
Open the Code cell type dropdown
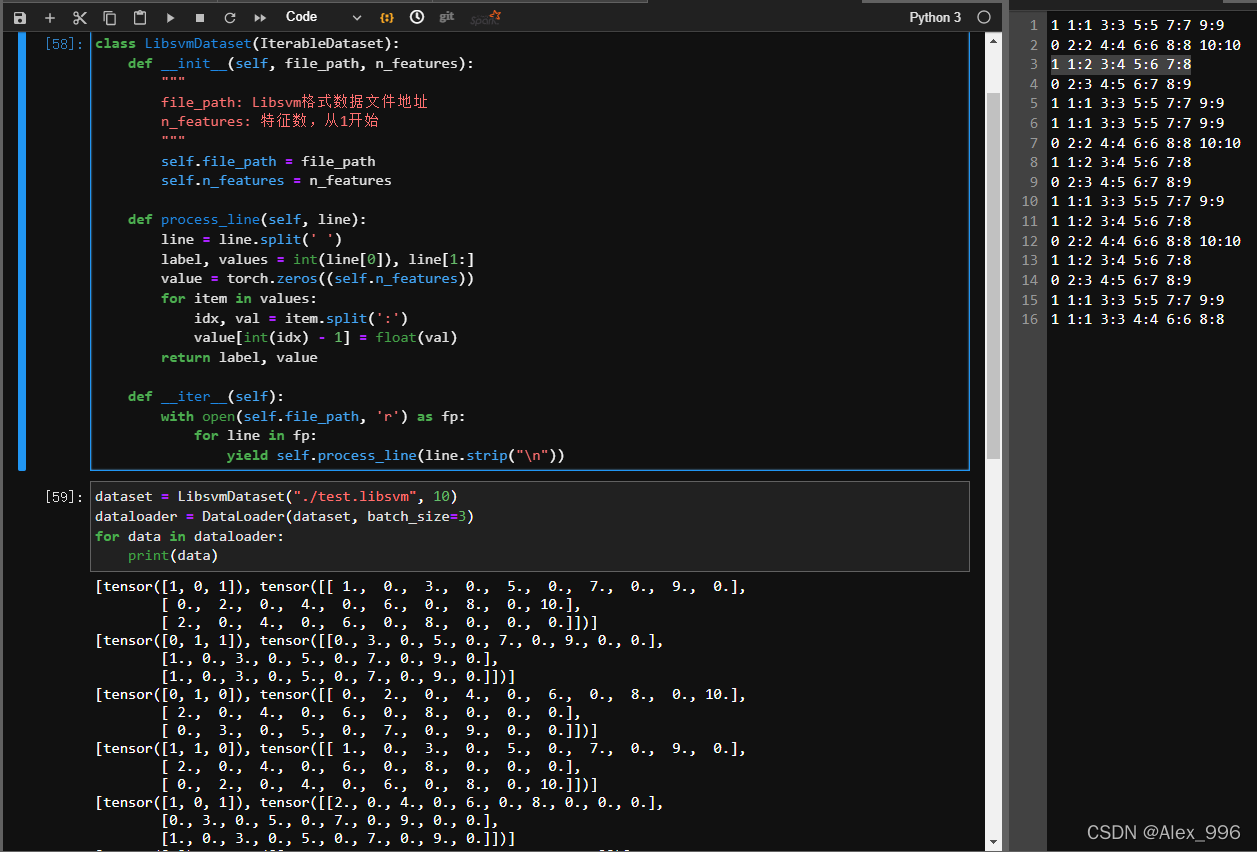(x=323, y=17)
